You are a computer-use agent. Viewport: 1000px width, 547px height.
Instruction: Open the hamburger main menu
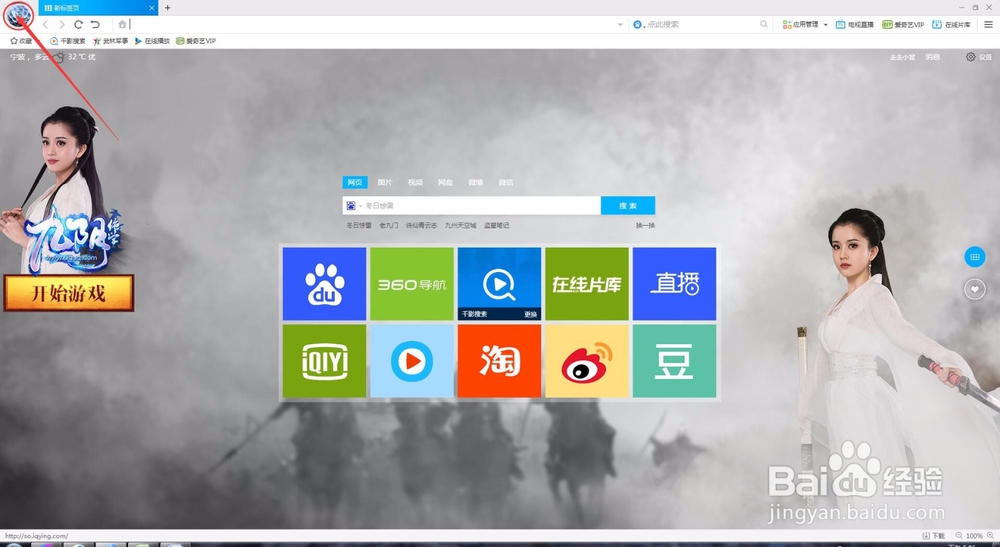(x=988, y=24)
